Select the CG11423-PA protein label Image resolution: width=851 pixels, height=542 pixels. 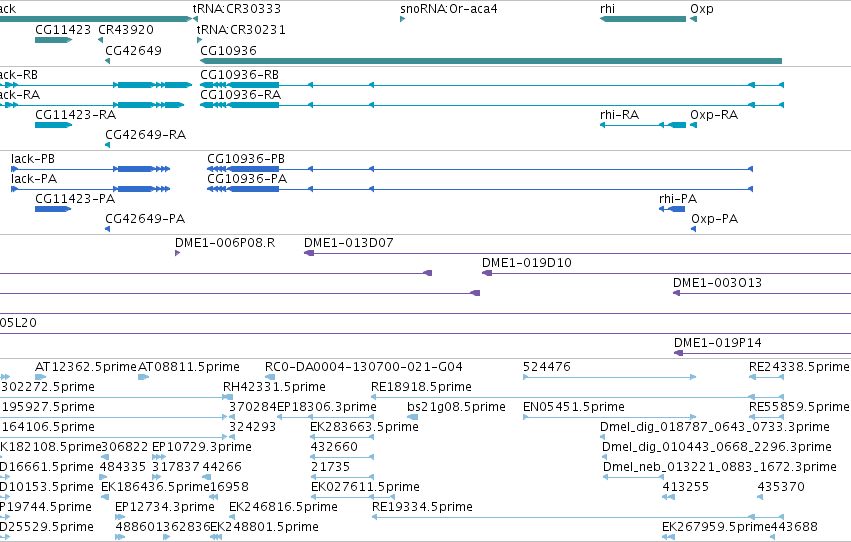75,199
